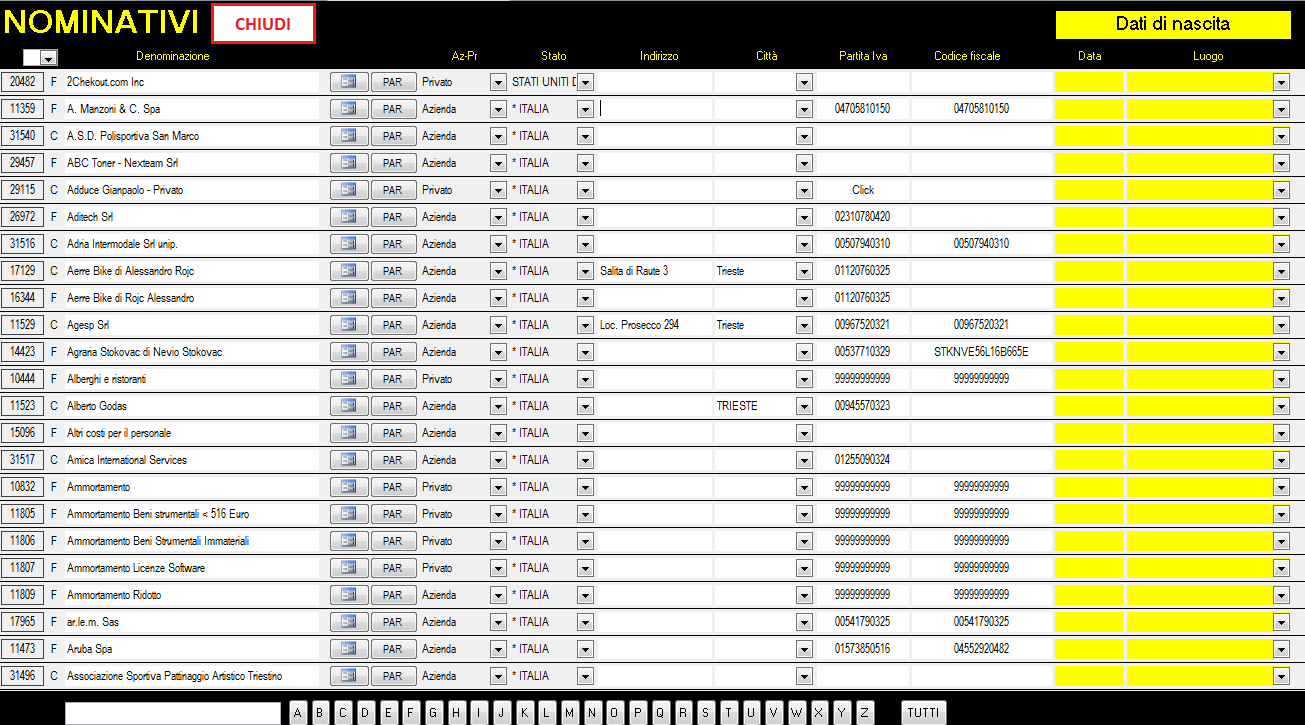Open Luogo dropdown for Agesp Srl

(x=1281, y=325)
